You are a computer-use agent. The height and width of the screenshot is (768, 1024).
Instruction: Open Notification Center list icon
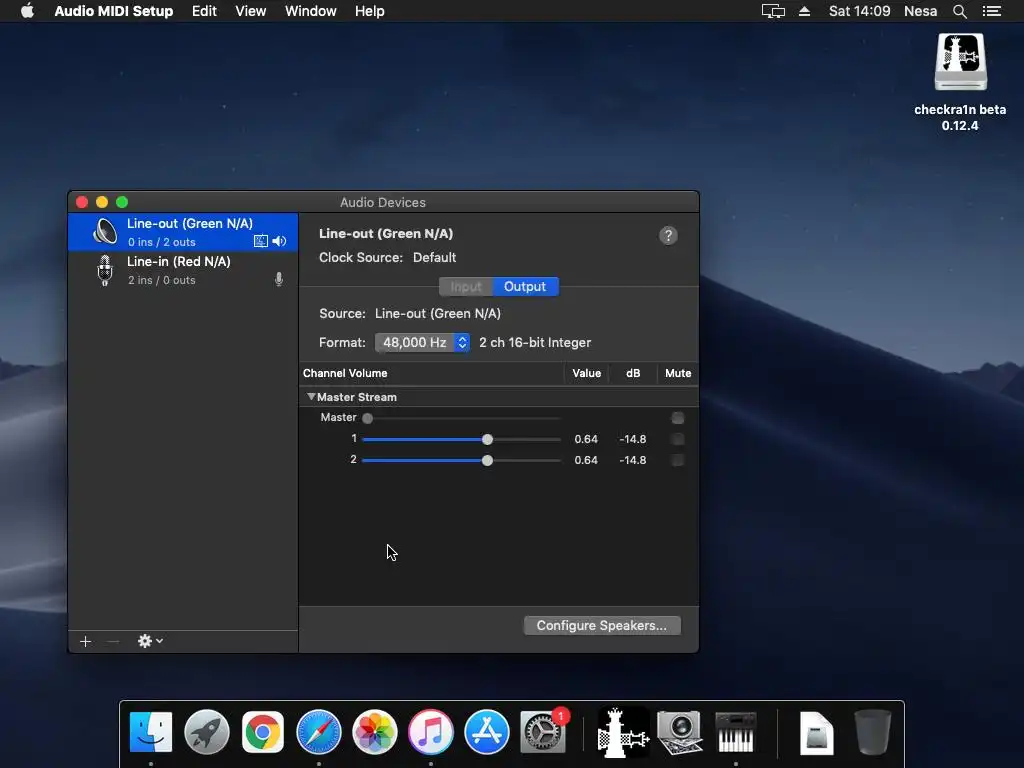click(991, 11)
